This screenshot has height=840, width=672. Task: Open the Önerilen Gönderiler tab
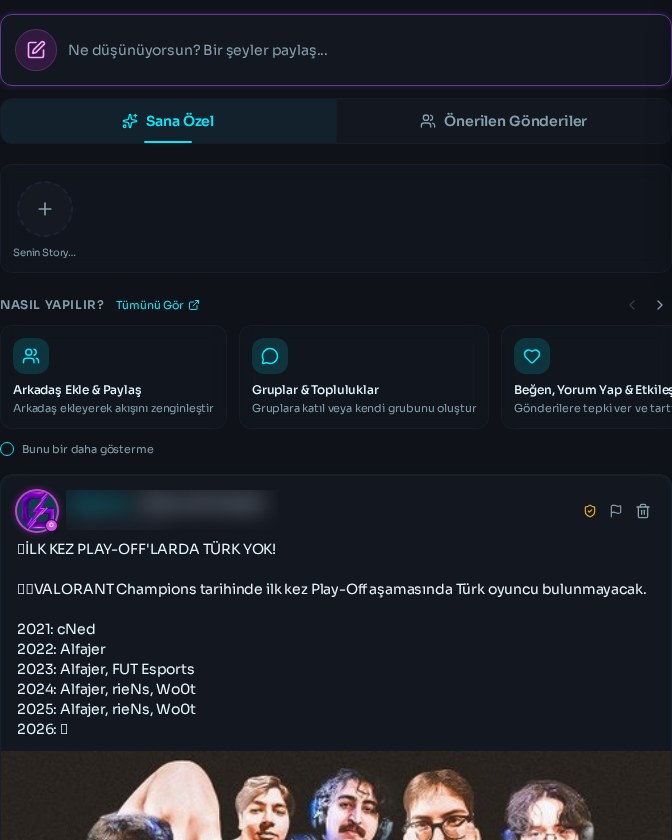504,121
